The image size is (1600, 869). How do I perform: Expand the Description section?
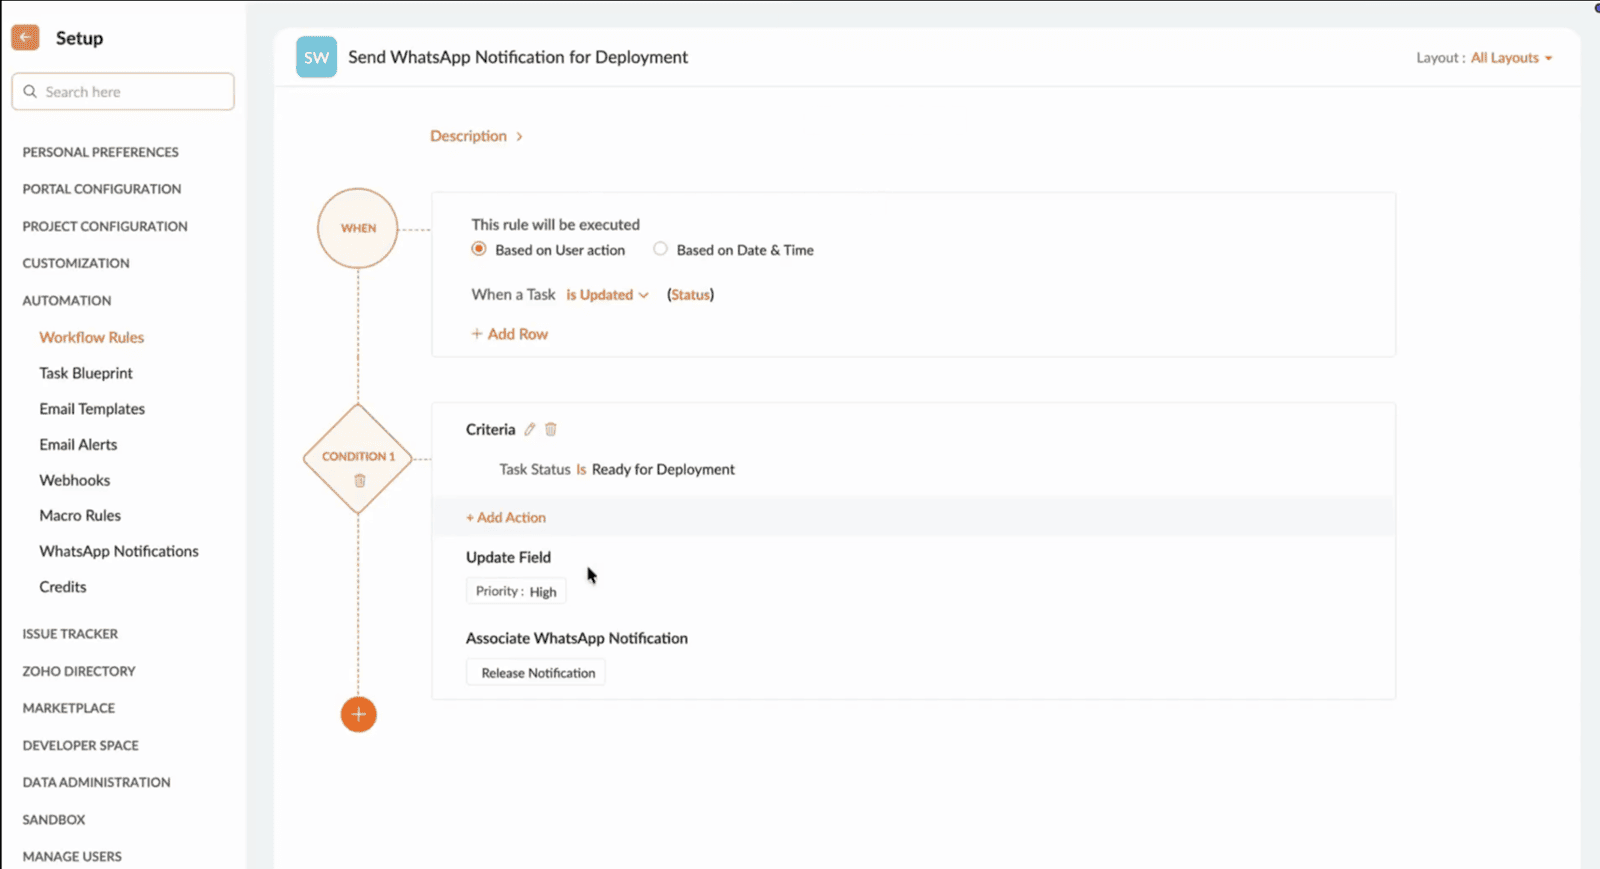(x=476, y=136)
